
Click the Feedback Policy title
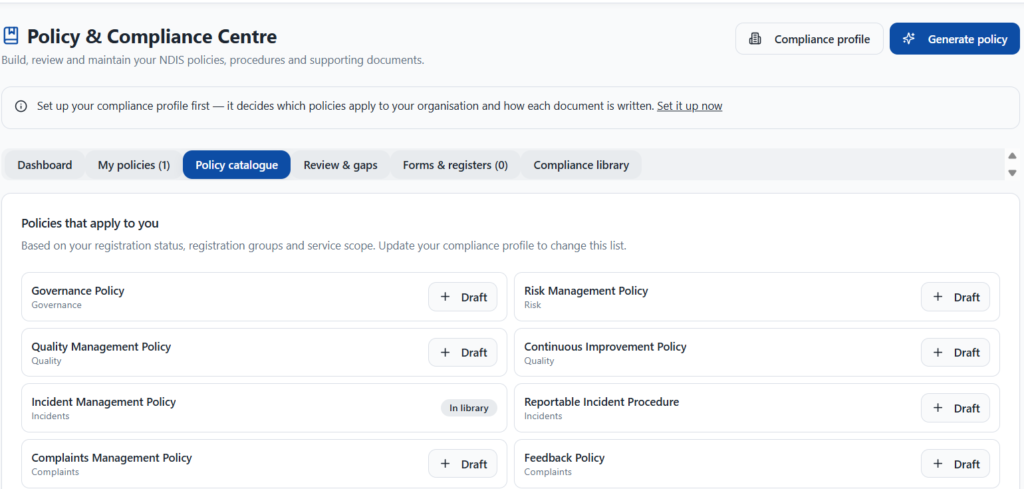[x=564, y=458]
